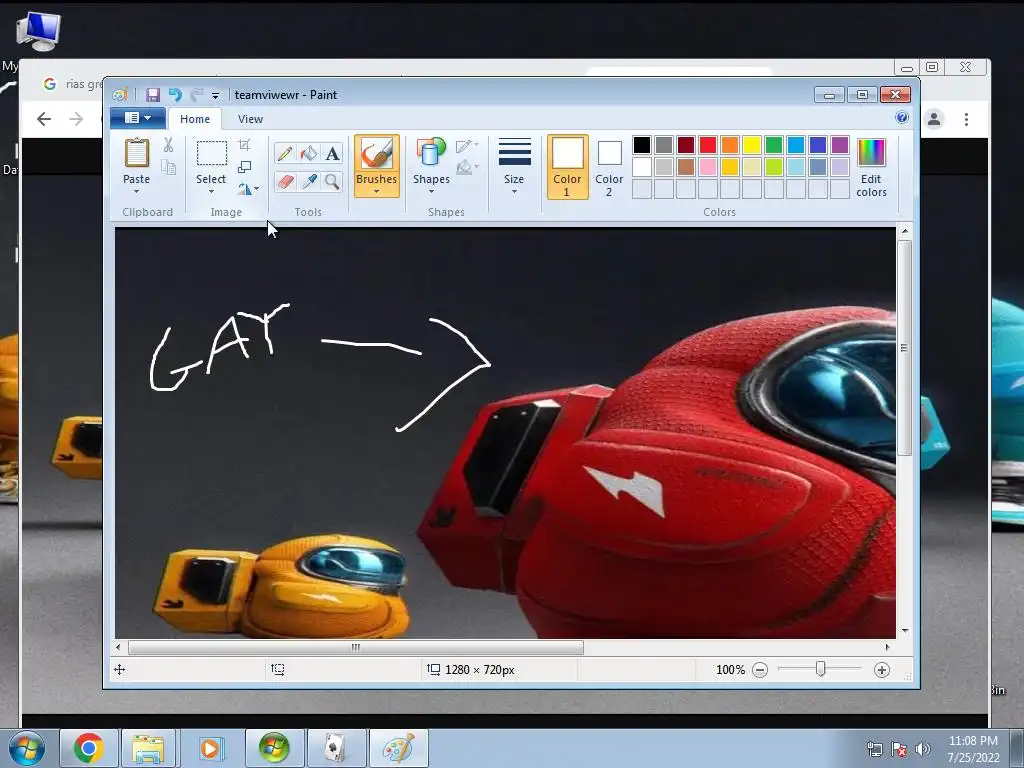Click the Chrome profile avatar icon
Screen dimensions: 1024x768
coord(934,120)
